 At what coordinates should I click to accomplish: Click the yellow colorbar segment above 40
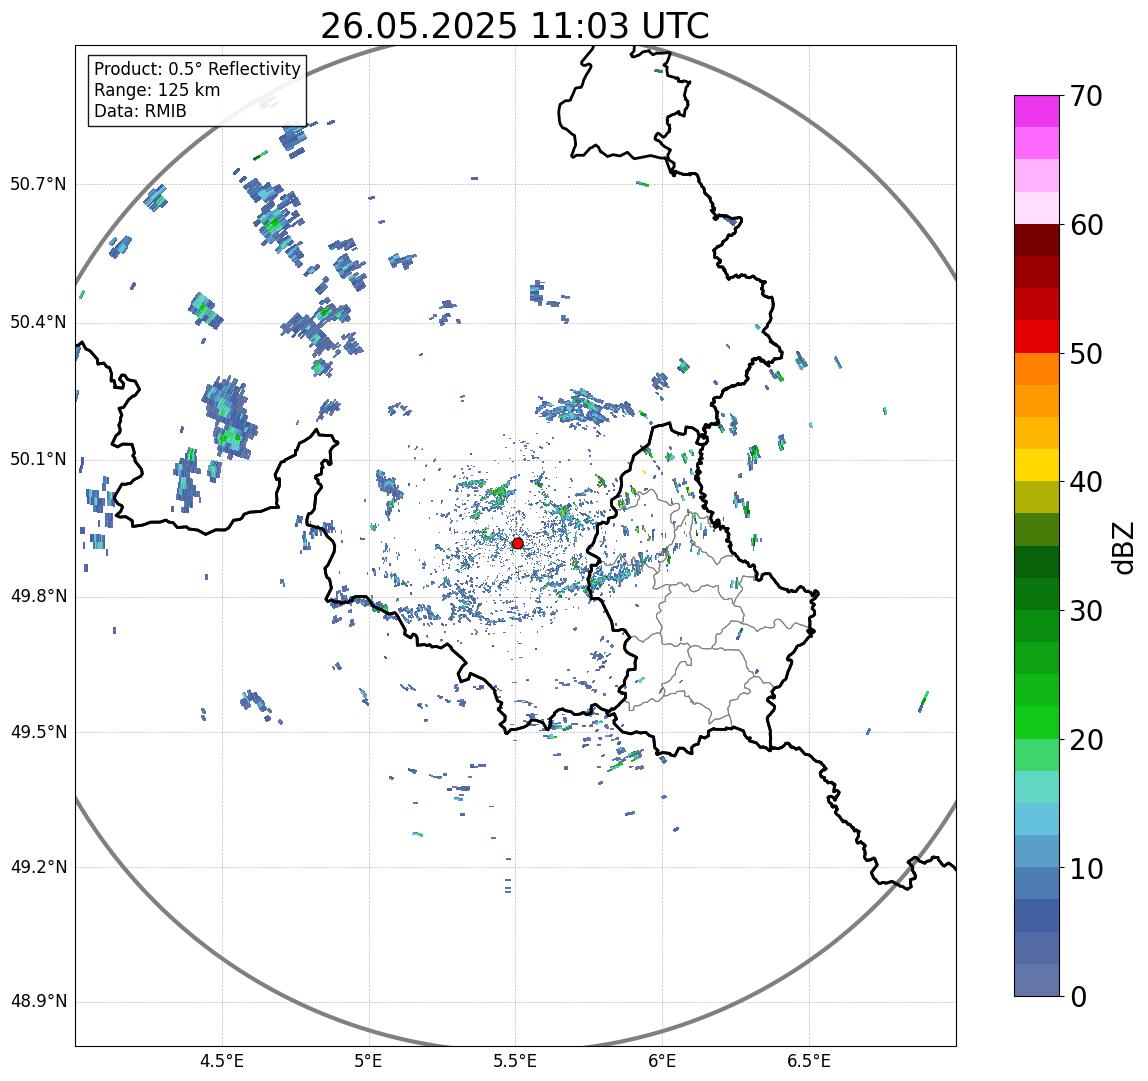click(x=1037, y=465)
